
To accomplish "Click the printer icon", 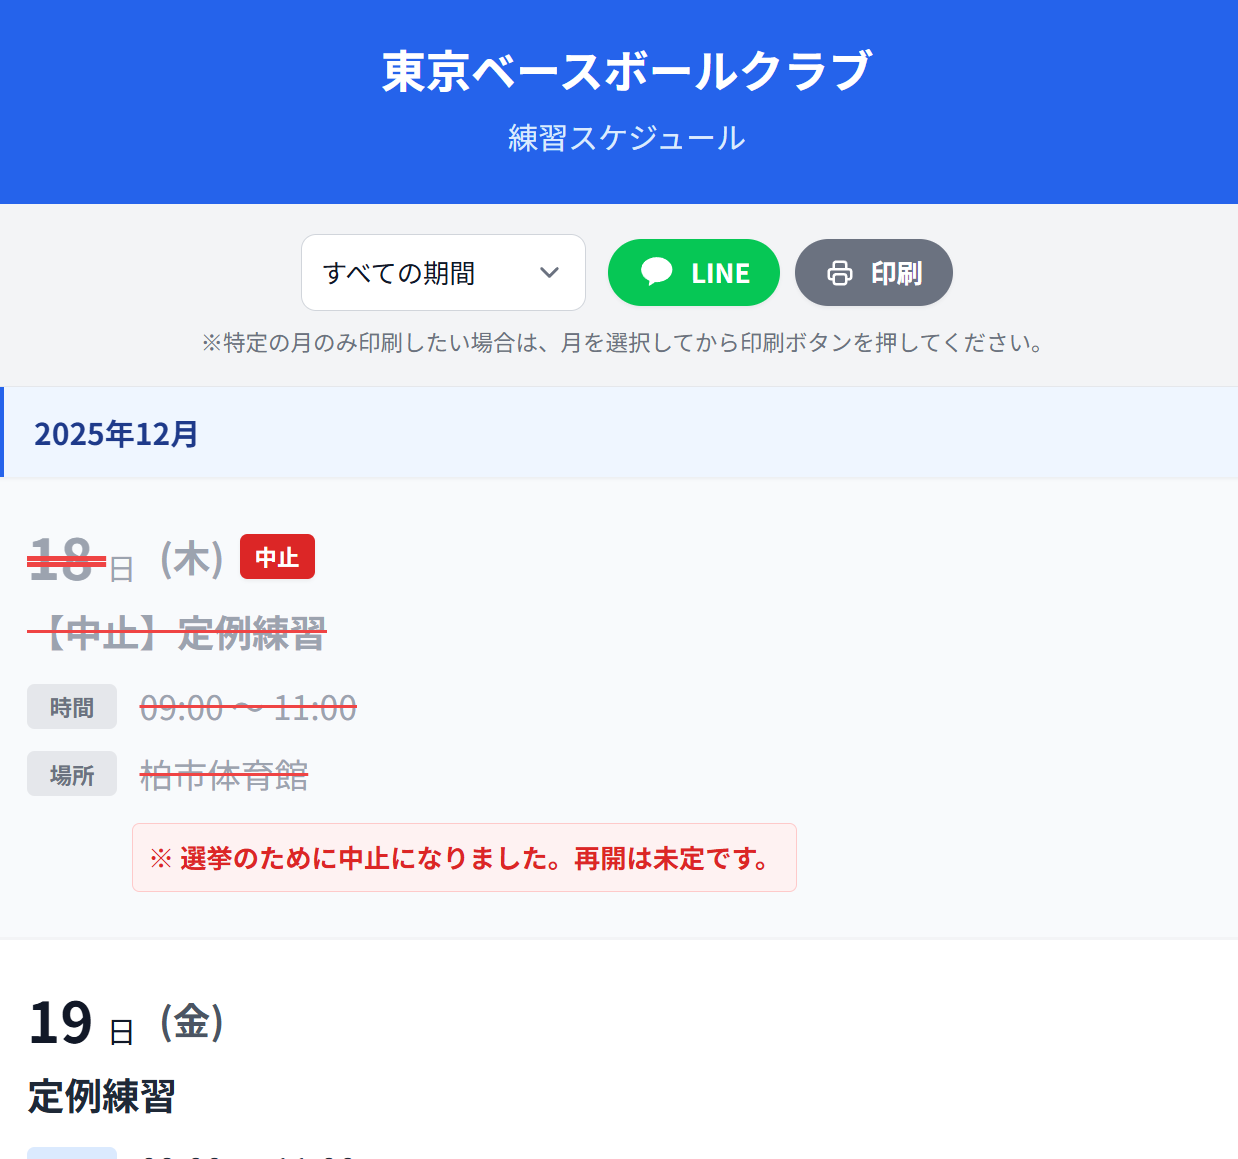I will (x=840, y=273).
